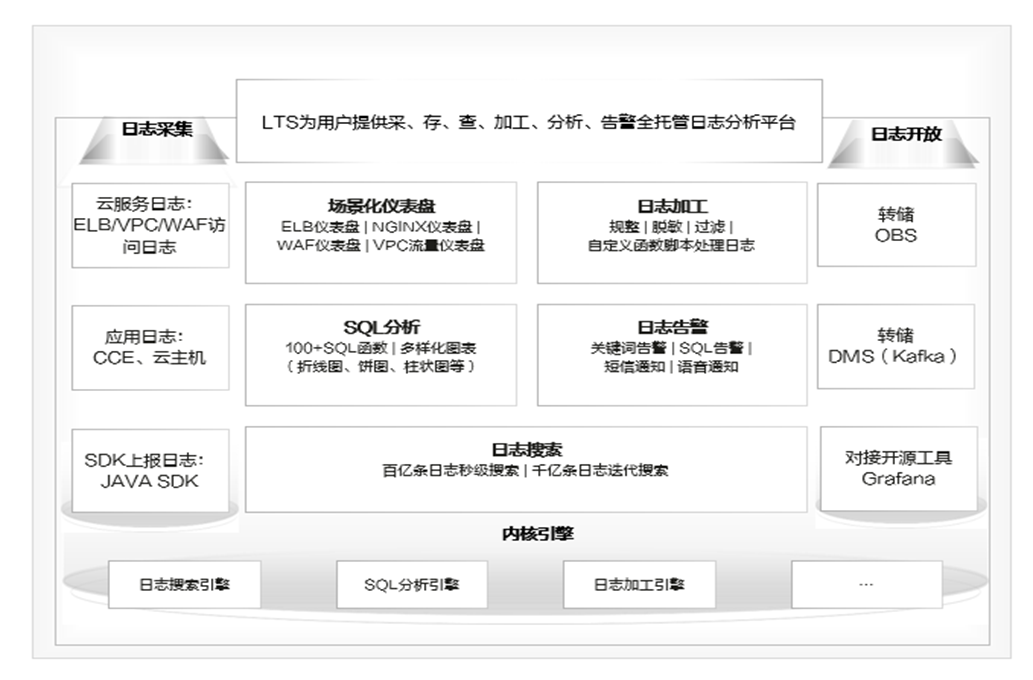The width and height of the screenshot is (1033, 680).
Task: Click the 日志搜索引擎 box
Action: [184, 584]
